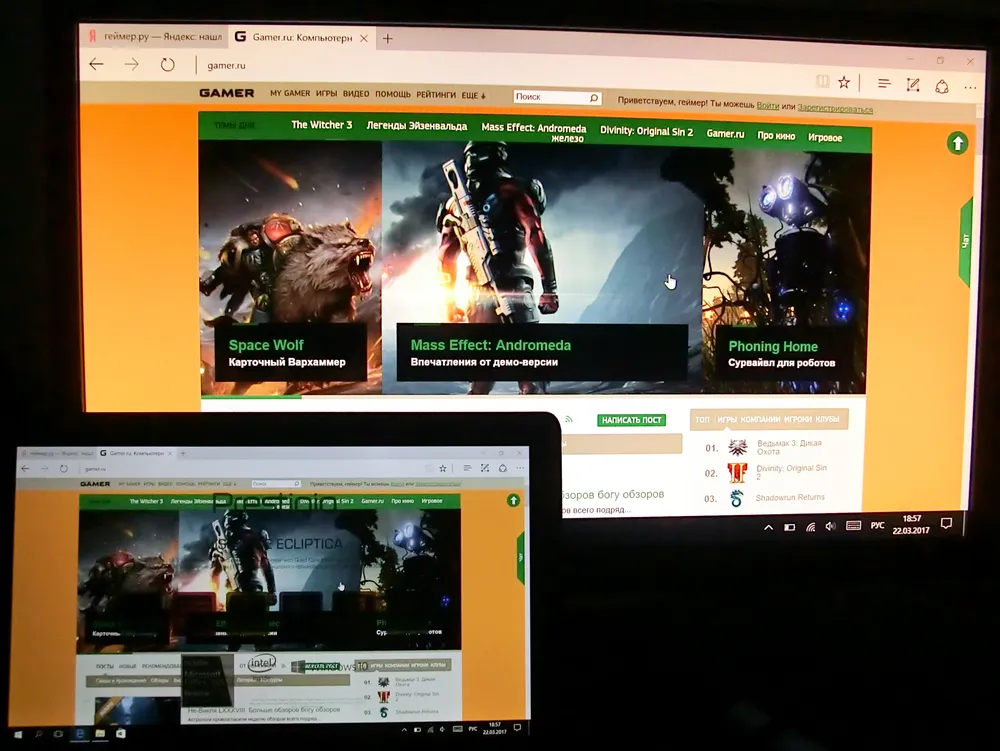
Task: Select the ИГРЫ tab in the ranking
Action: pyautogui.click(x=727, y=419)
